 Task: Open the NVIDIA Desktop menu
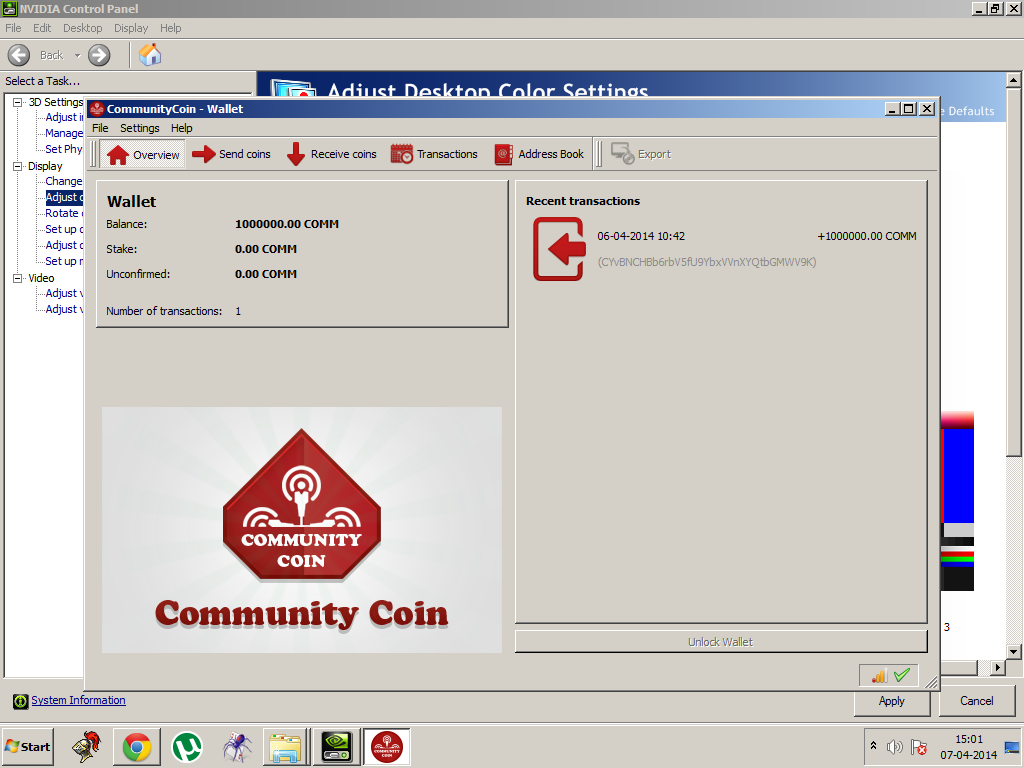pyautogui.click(x=82, y=28)
